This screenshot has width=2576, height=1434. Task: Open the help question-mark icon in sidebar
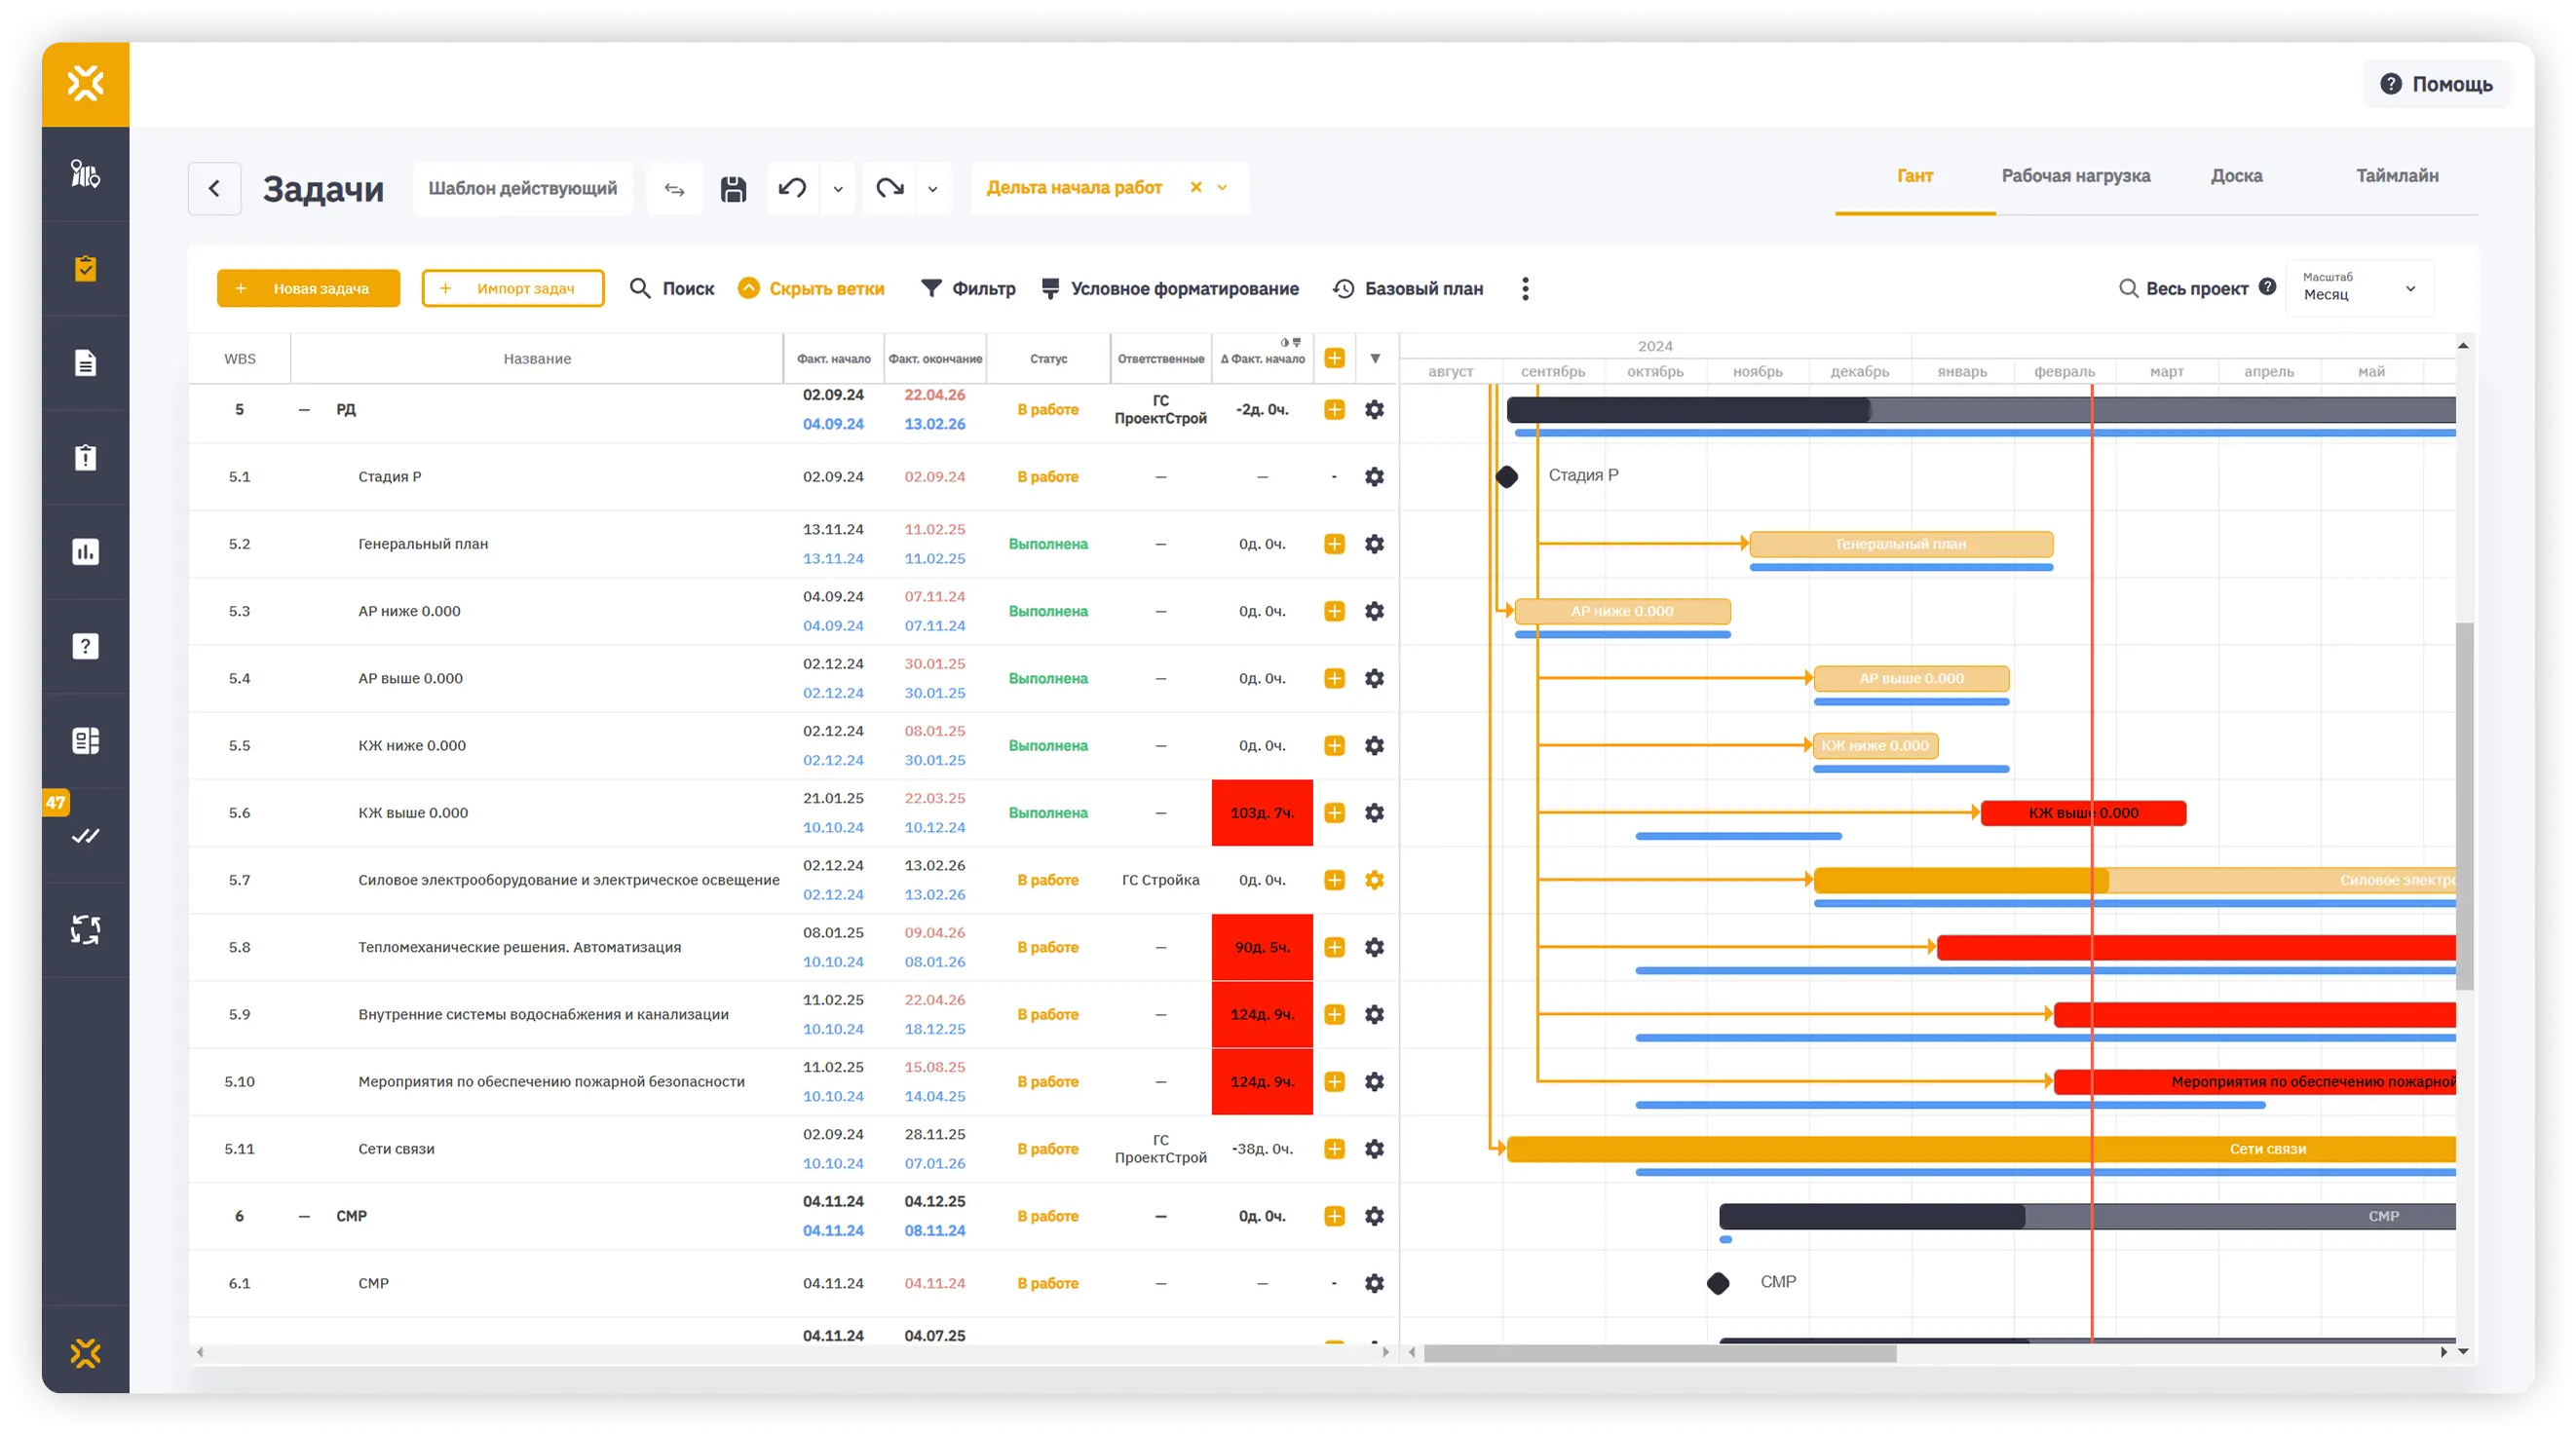[x=85, y=645]
